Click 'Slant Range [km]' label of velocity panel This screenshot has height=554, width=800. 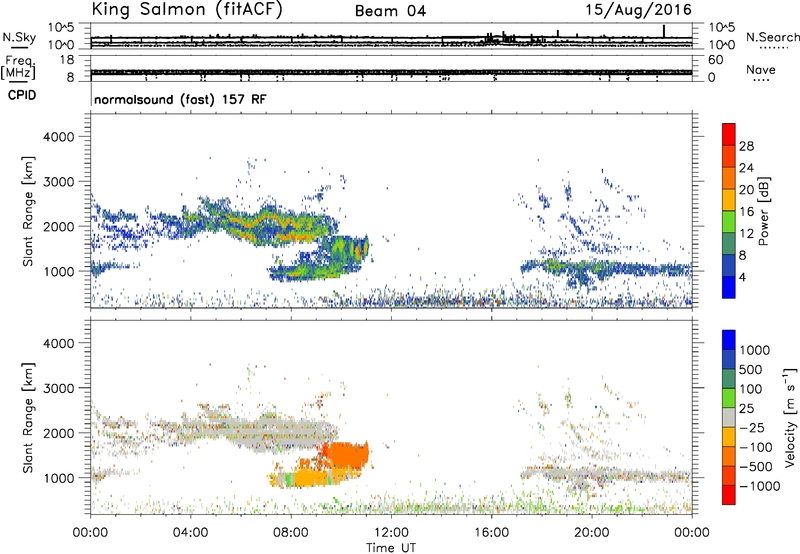28,417
